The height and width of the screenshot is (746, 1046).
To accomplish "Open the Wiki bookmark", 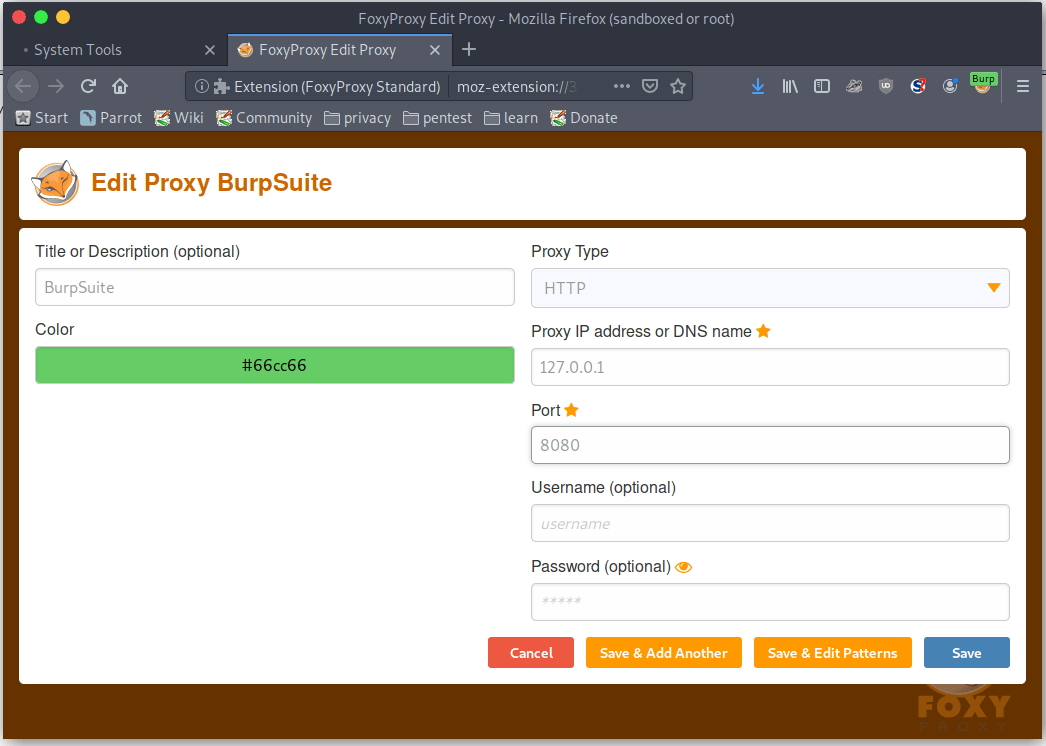I will [x=179, y=118].
